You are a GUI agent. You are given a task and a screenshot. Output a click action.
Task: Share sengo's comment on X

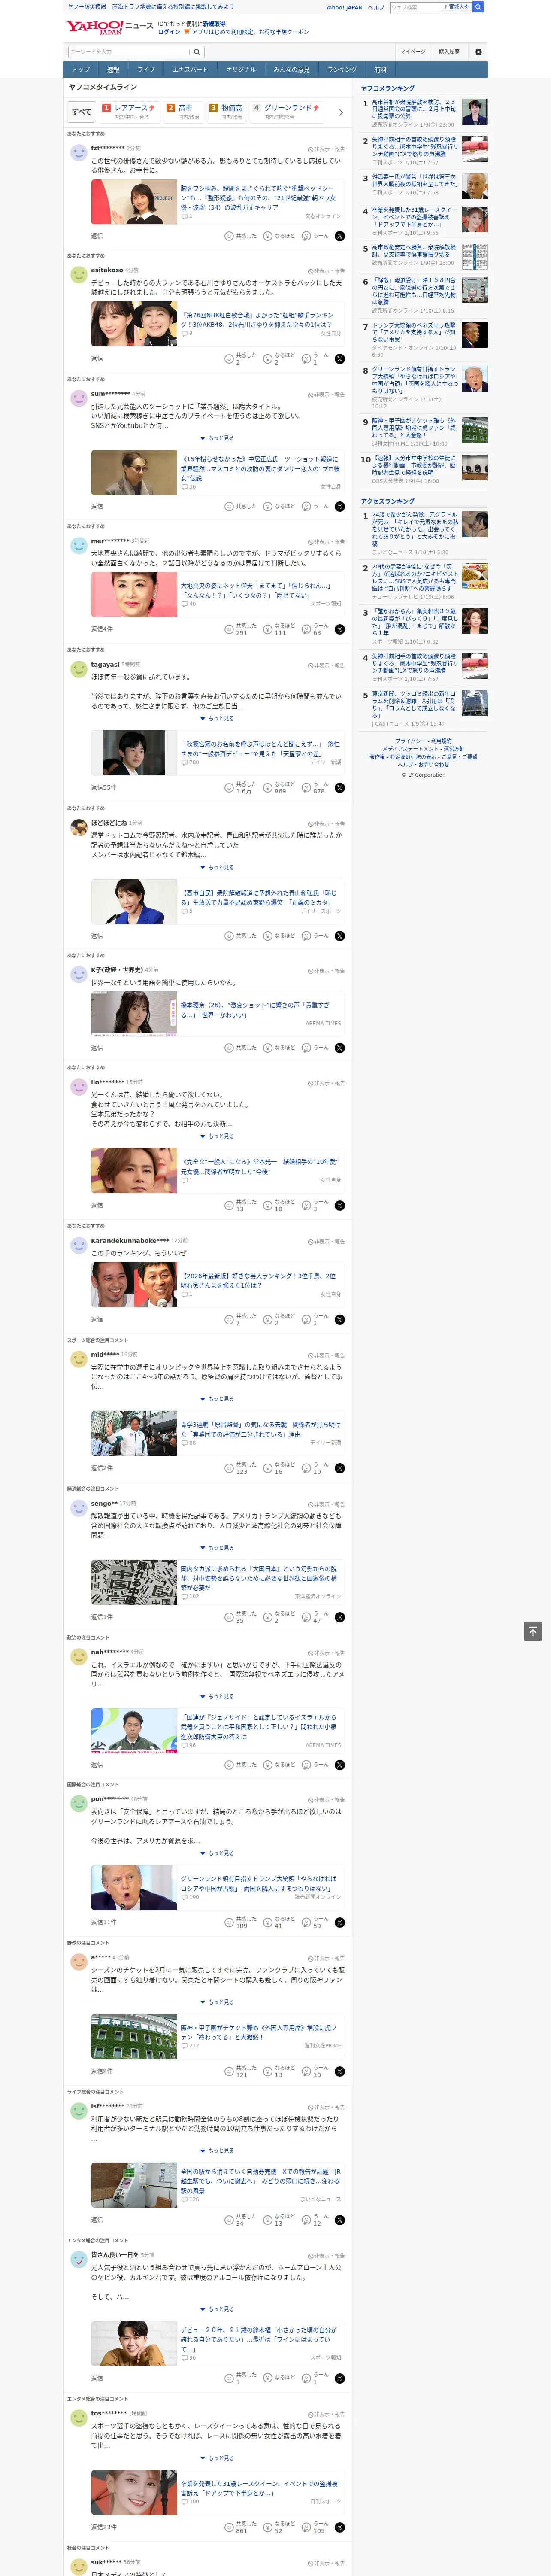(340, 1617)
